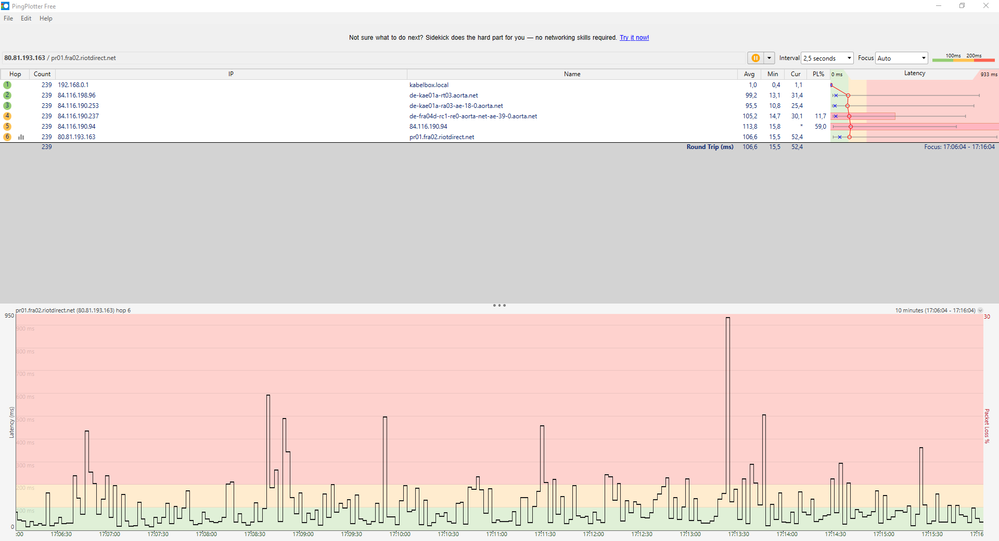Click the 933 ms max latency label
Viewport: 999px width, 541px height.
click(989, 75)
